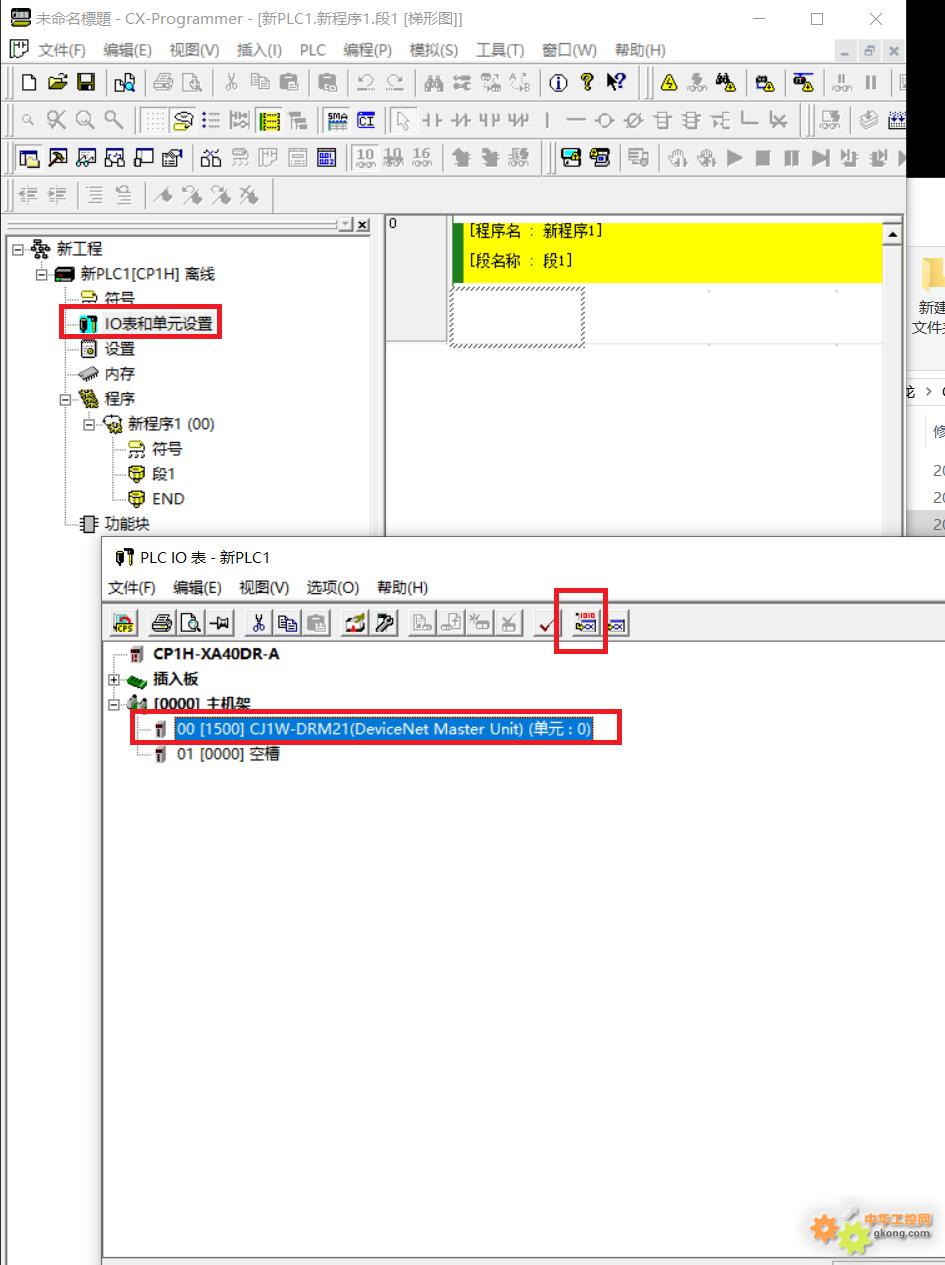Click the red checkmark verify icon in IO table
Image resolution: width=945 pixels, height=1265 pixels.
click(546, 624)
